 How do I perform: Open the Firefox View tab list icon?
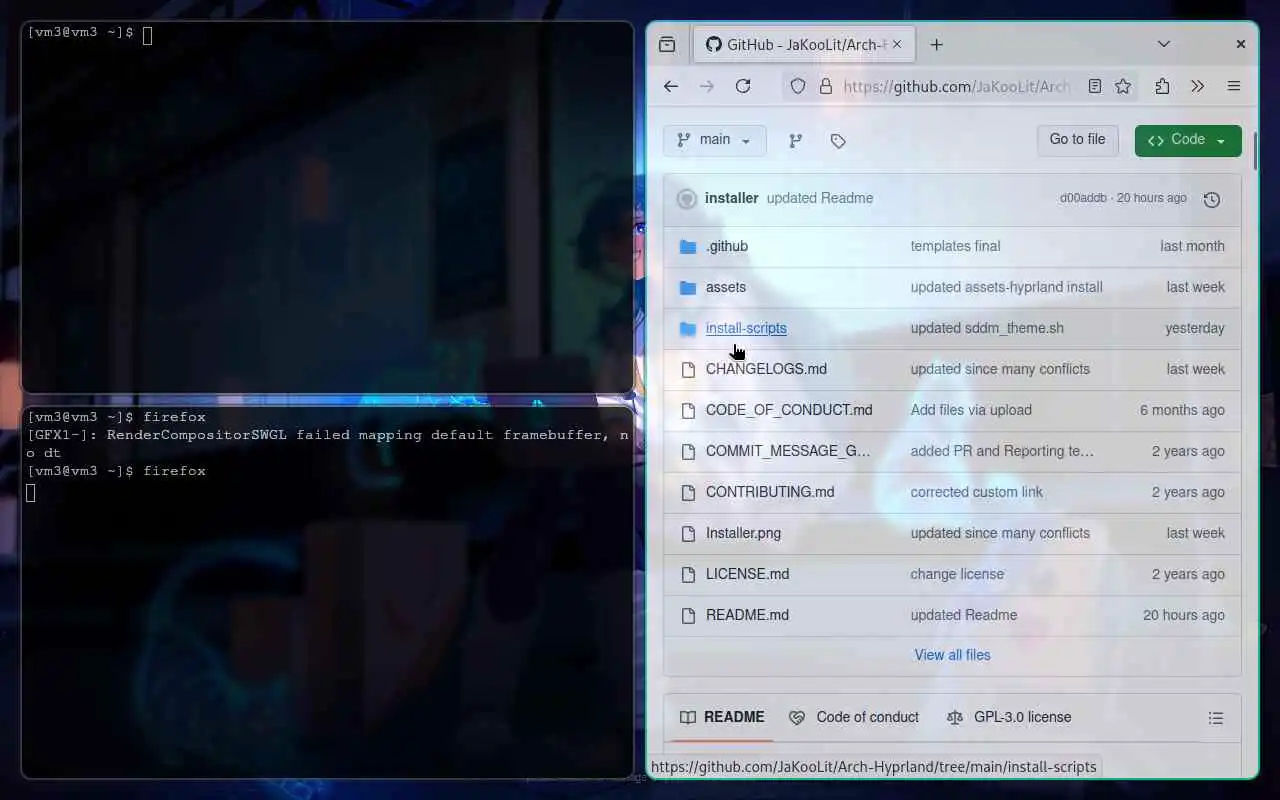tap(667, 44)
